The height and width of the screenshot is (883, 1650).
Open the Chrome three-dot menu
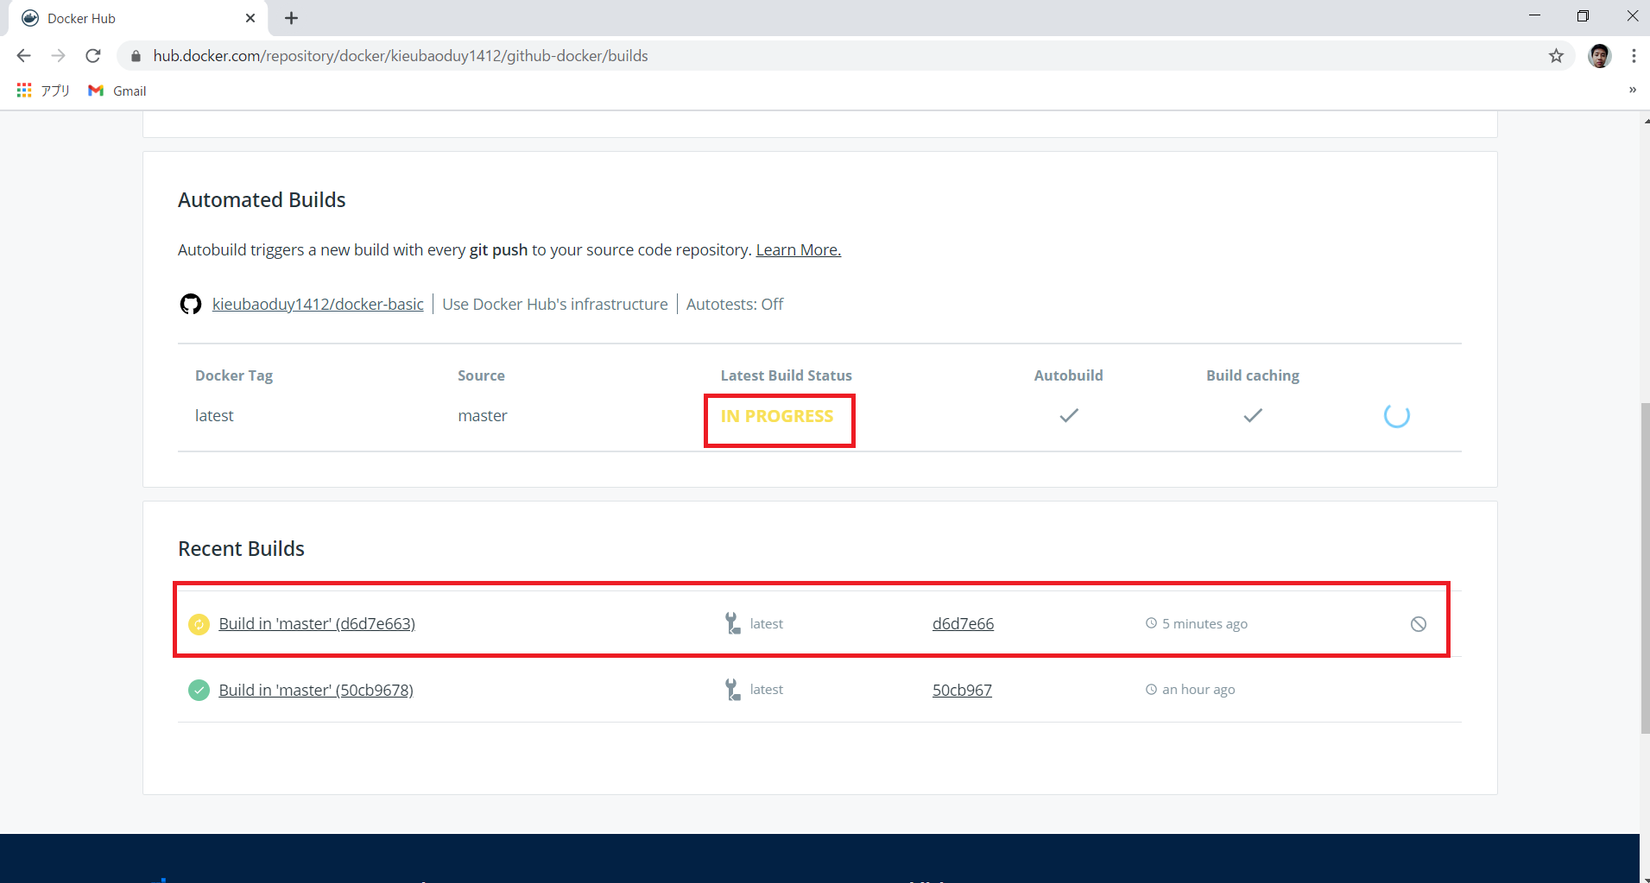[1633, 56]
